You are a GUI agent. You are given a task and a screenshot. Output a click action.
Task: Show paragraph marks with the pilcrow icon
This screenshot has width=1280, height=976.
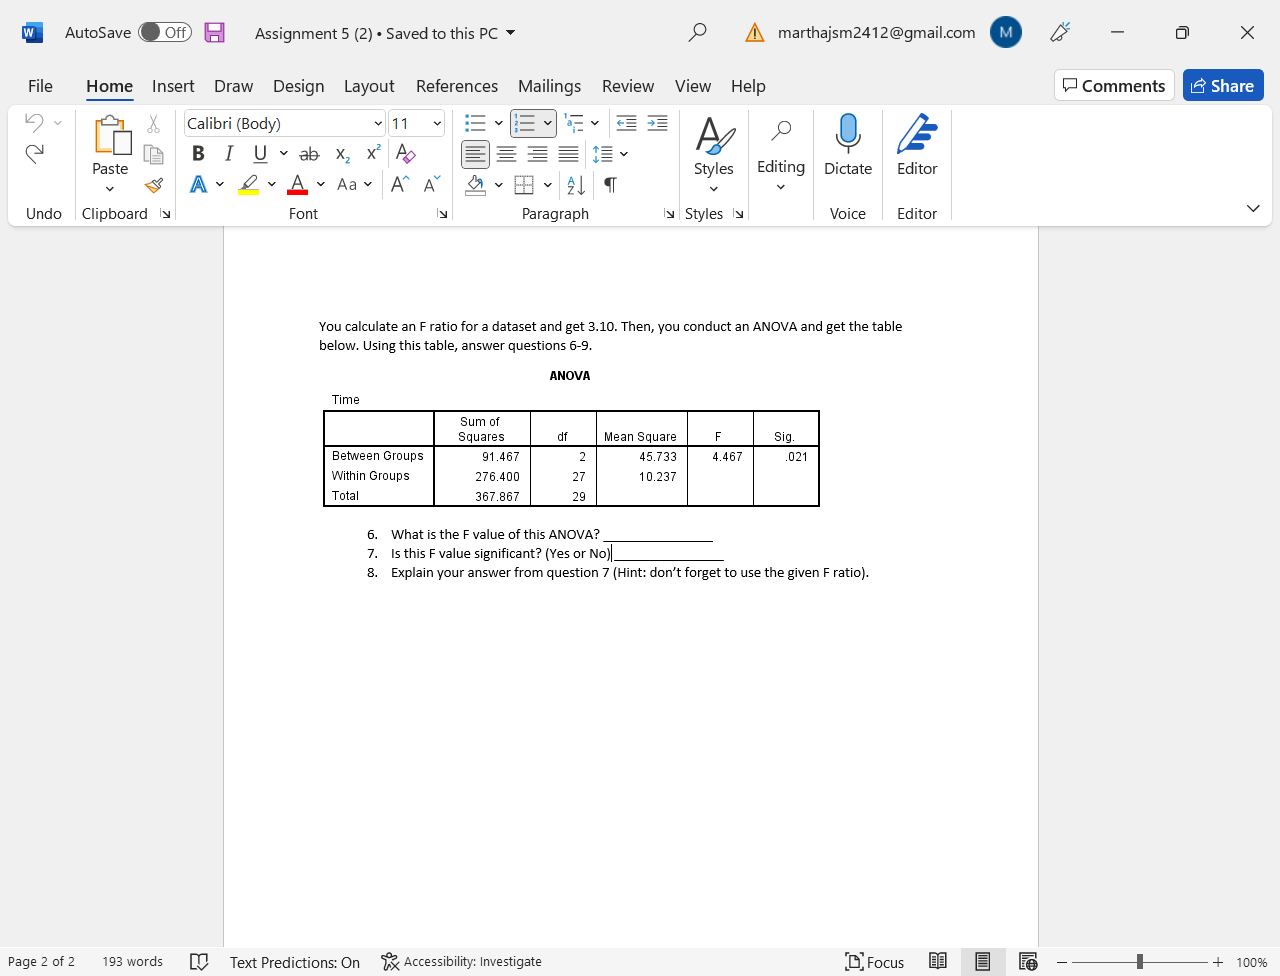(x=609, y=185)
